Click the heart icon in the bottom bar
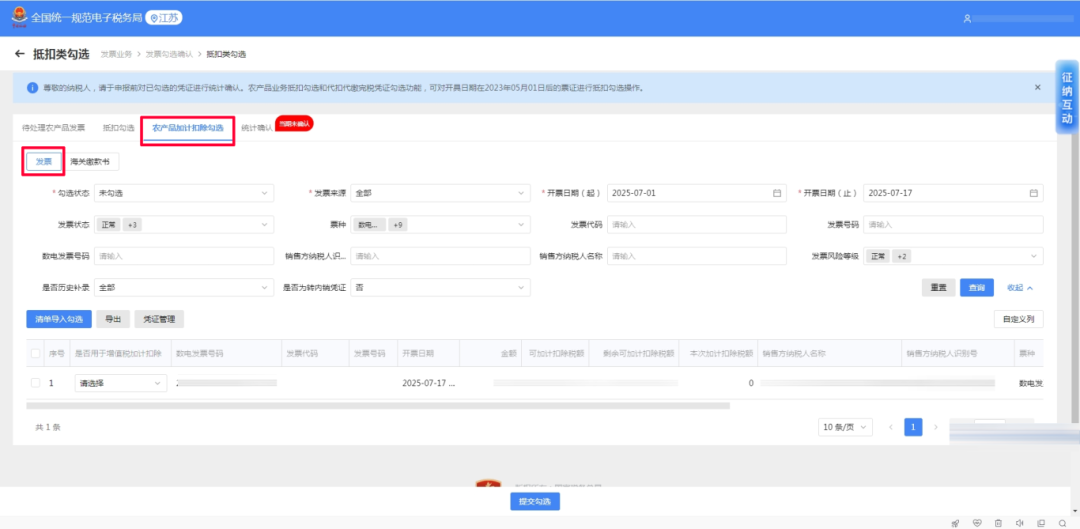This screenshot has height=529, width=1080. point(977,523)
